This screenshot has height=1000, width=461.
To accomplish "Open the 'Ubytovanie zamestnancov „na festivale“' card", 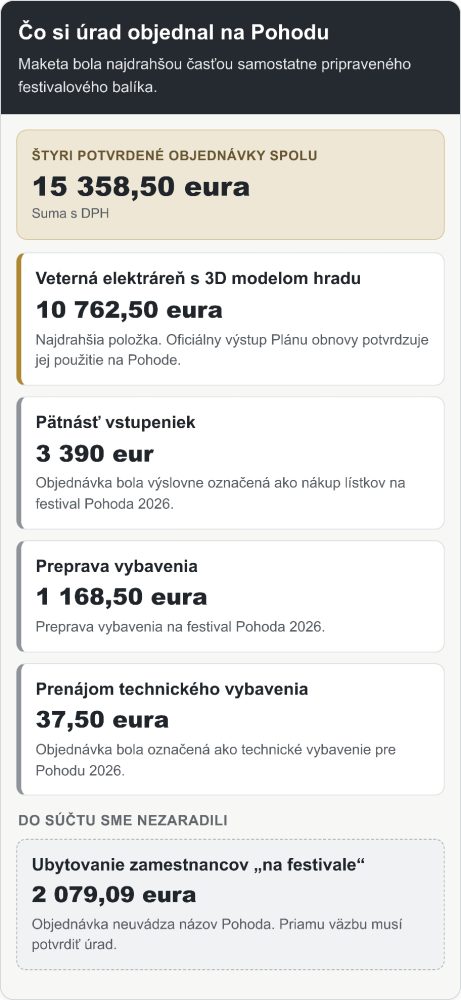I will click(x=230, y=905).
